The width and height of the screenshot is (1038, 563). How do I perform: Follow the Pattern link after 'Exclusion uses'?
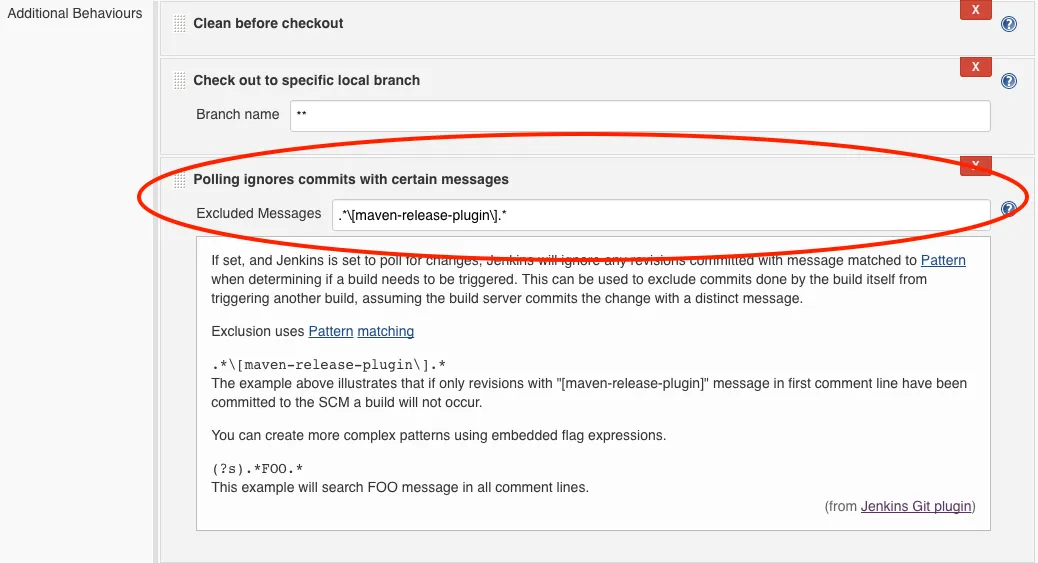(x=331, y=331)
